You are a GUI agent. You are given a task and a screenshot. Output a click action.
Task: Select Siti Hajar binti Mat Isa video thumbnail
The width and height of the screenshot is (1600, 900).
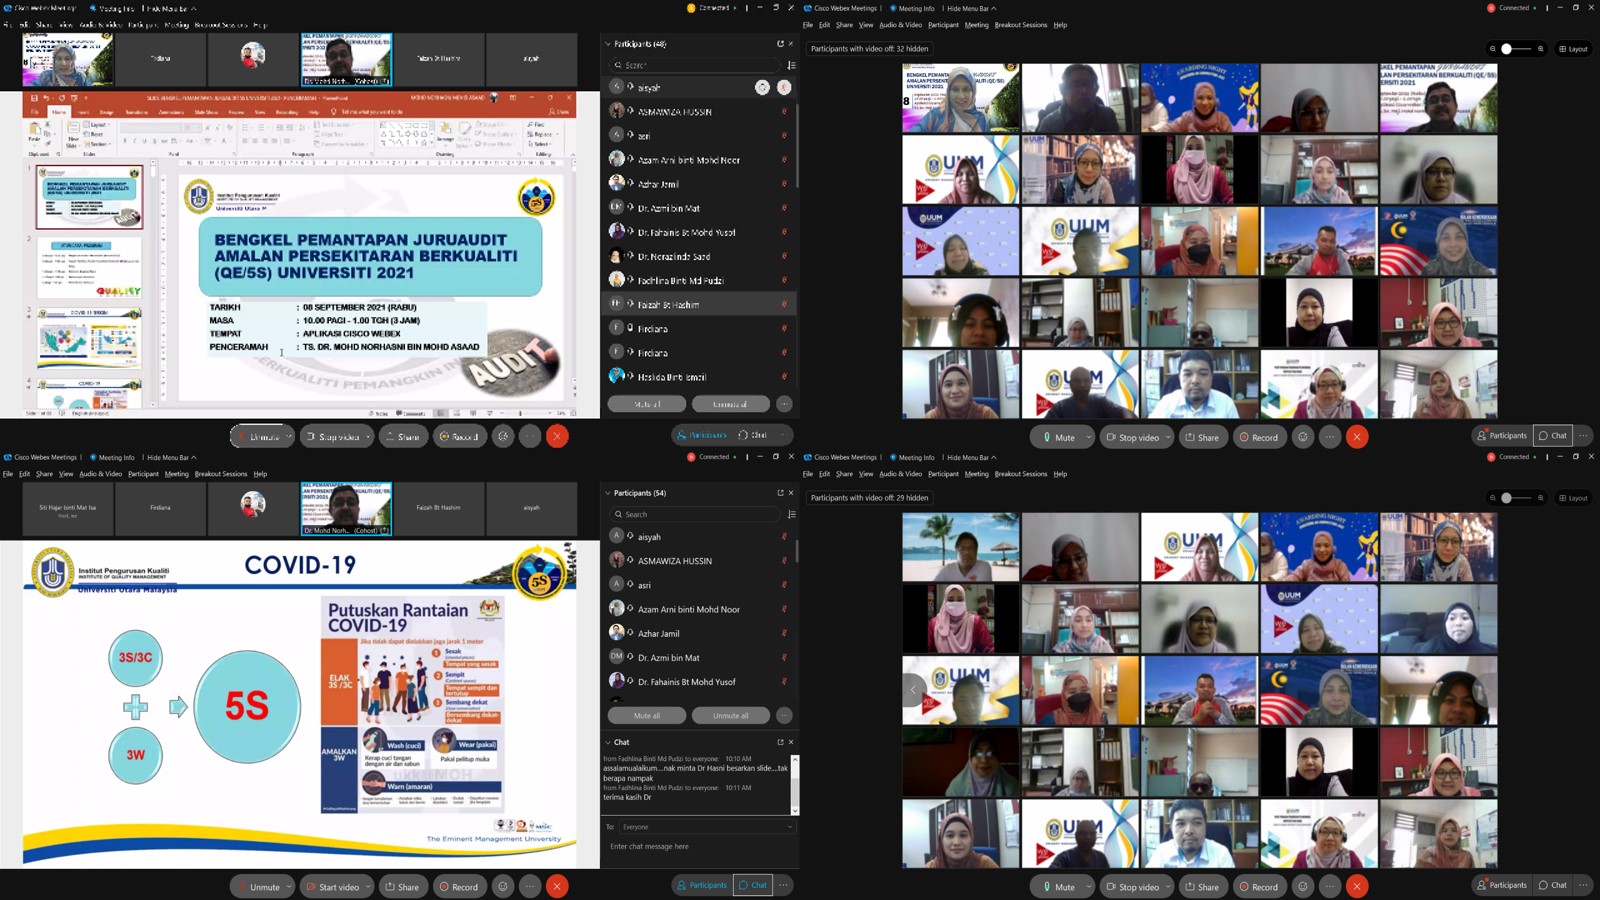(x=67, y=509)
